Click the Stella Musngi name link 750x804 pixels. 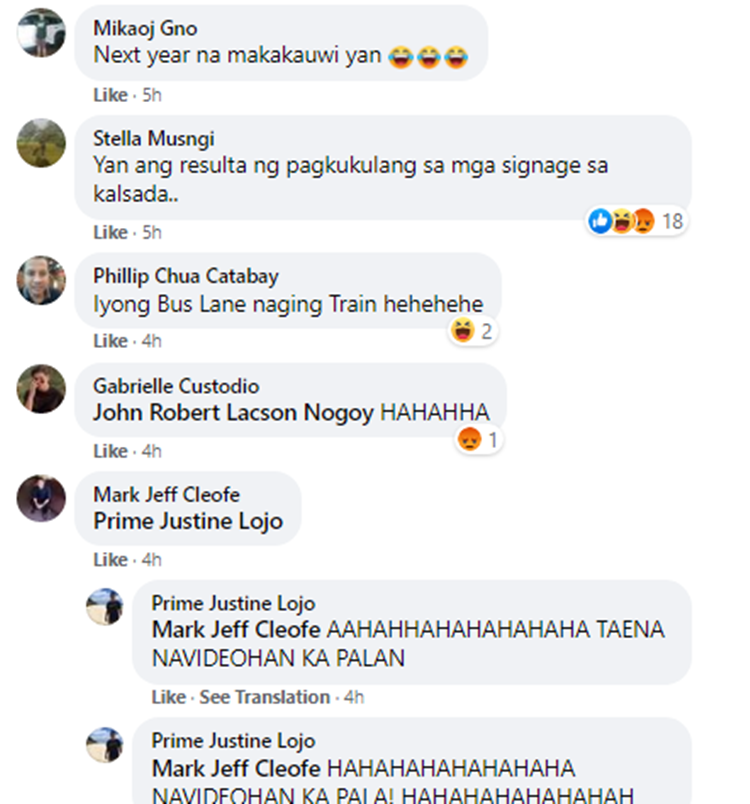click(154, 138)
